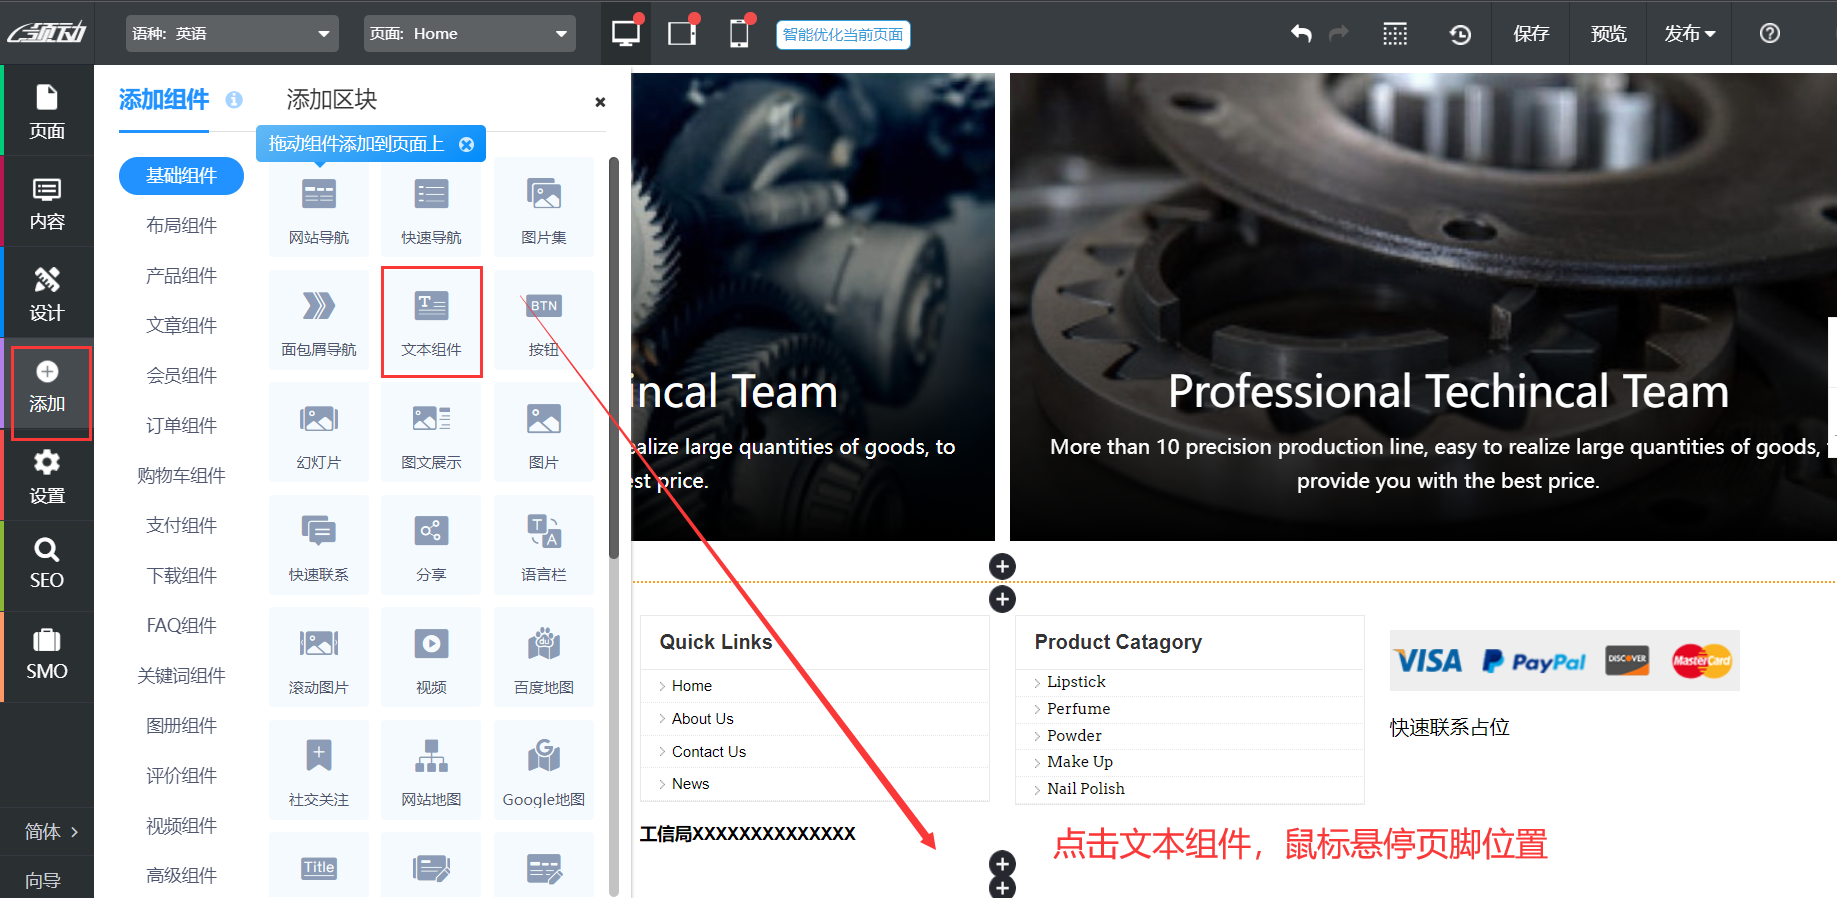1837x898 pixels.
Task: Click the undo arrow in top toolbar
Action: point(1300,34)
